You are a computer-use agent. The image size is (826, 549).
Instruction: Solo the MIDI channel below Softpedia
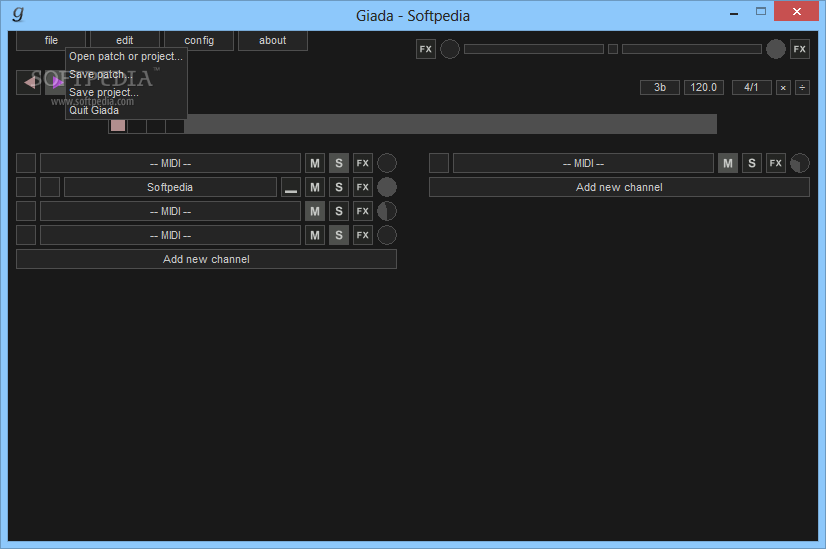point(339,211)
